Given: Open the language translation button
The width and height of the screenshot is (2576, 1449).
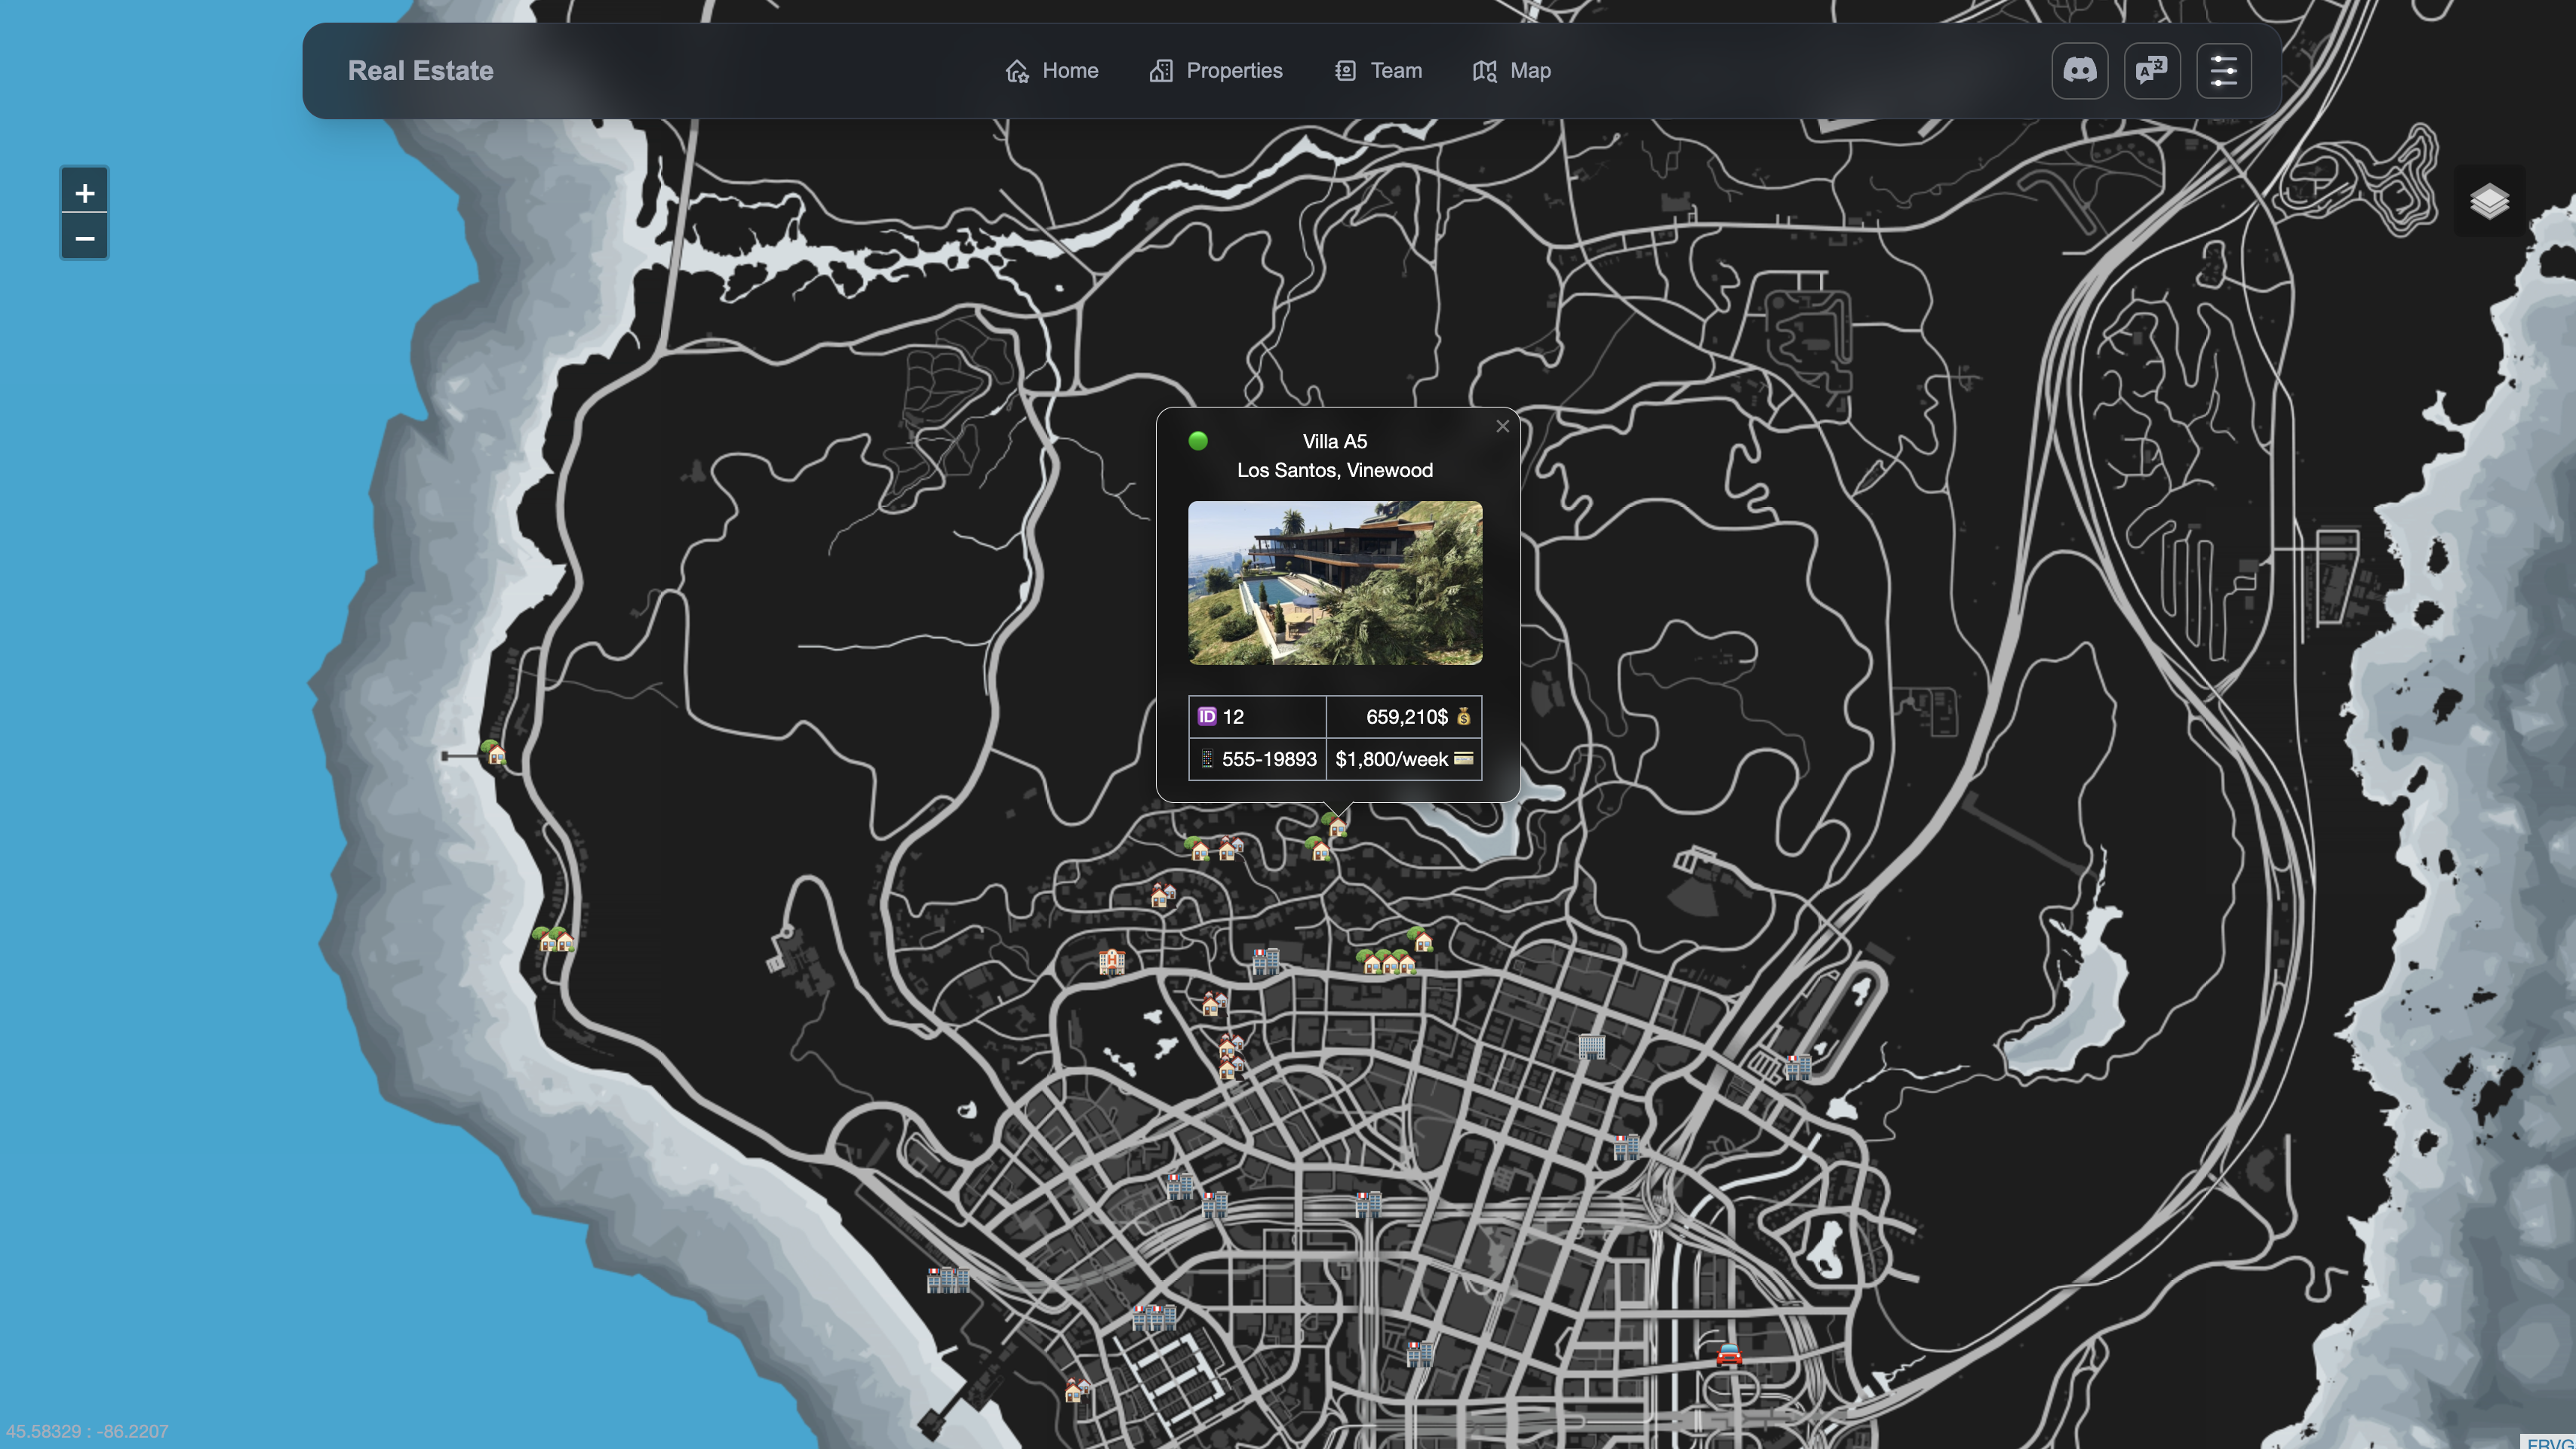Looking at the screenshot, I should tap(2151, 71).
